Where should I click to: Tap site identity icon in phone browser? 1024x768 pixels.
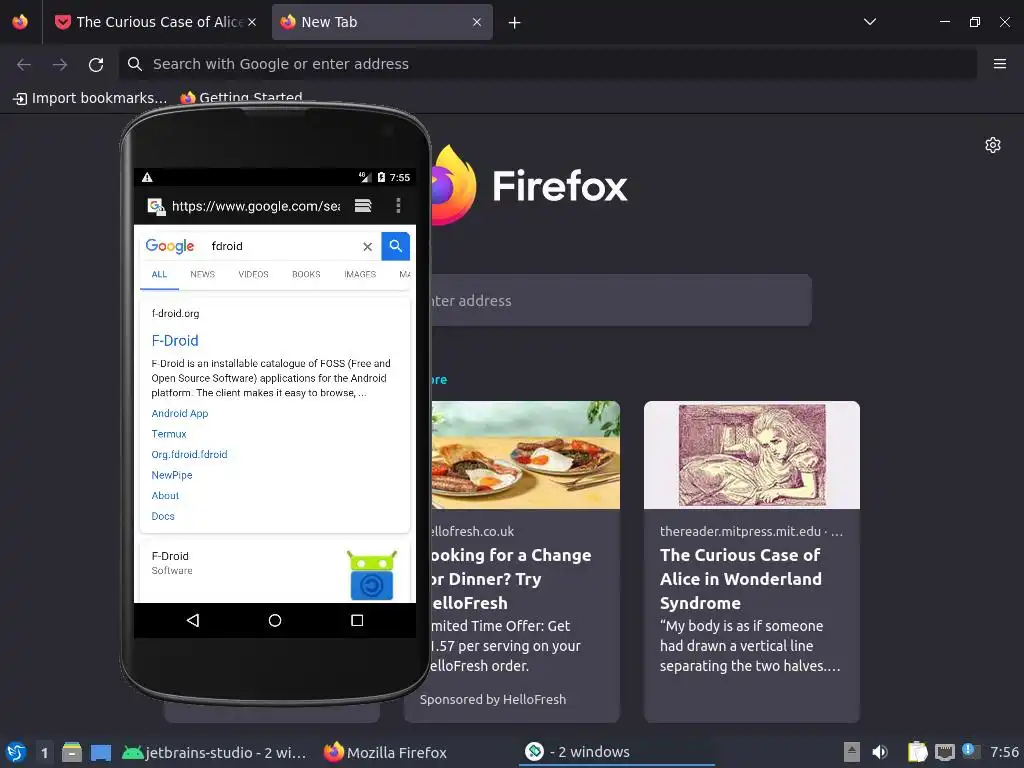156,206
